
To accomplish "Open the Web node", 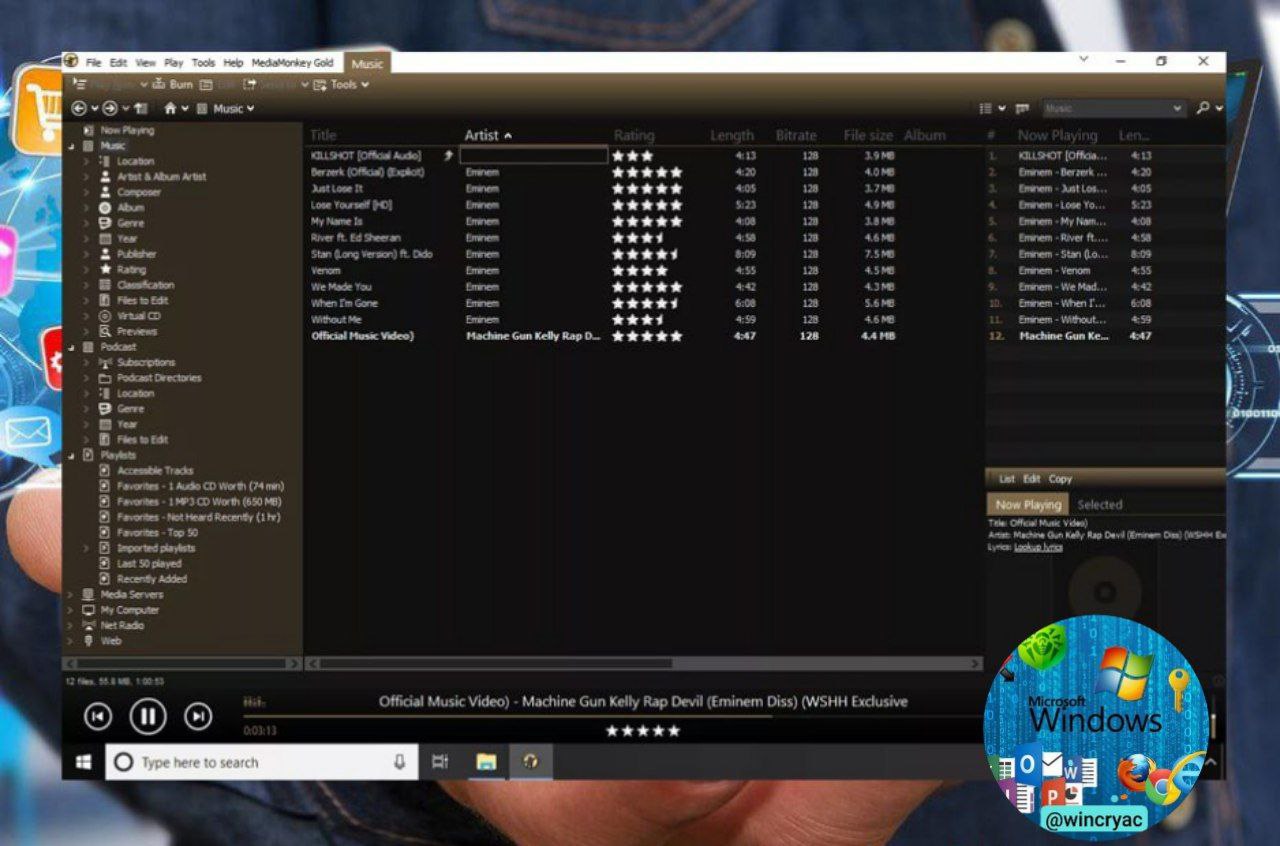I will click(110, 641).
